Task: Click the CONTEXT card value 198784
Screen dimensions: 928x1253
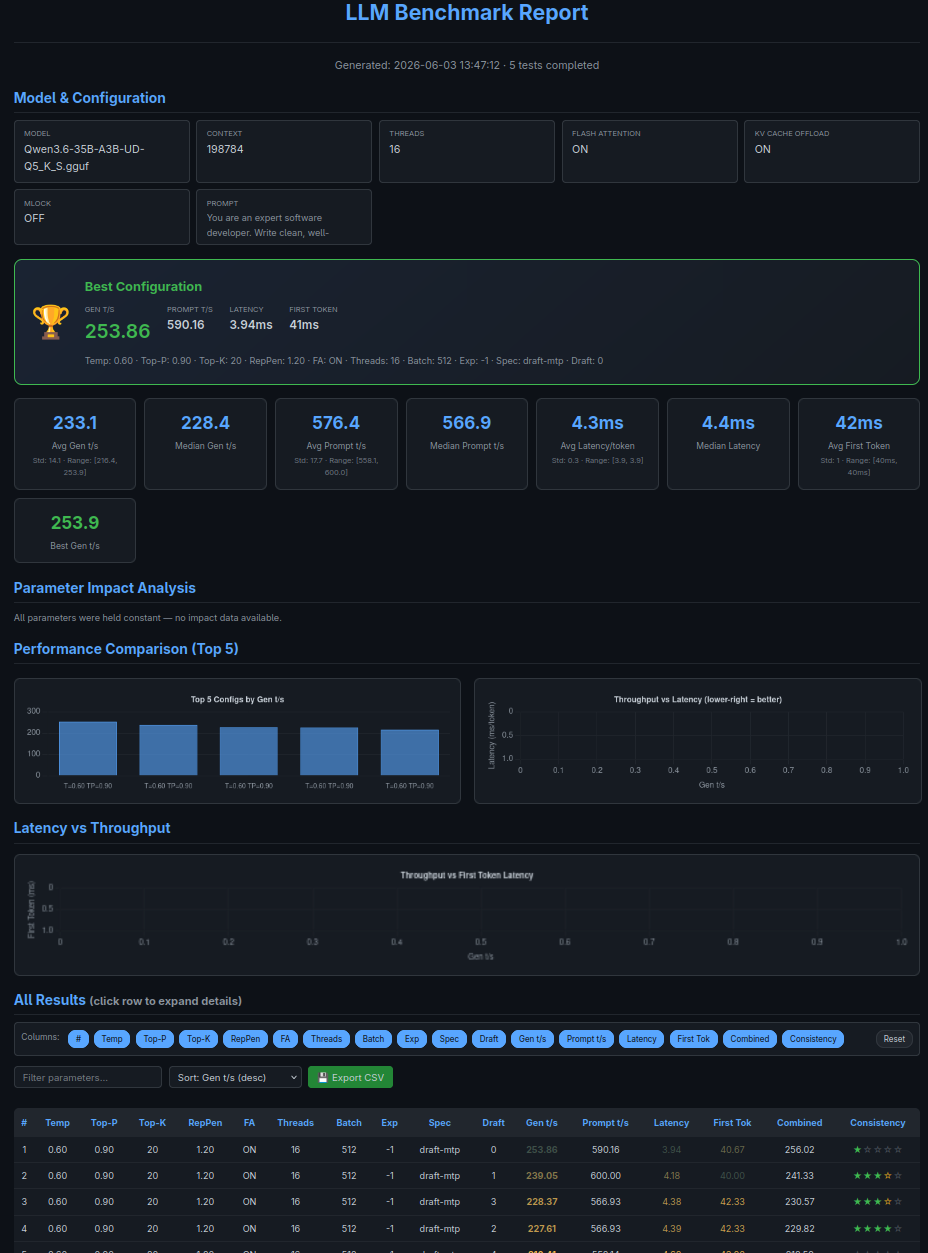Action: pos(226,149)
